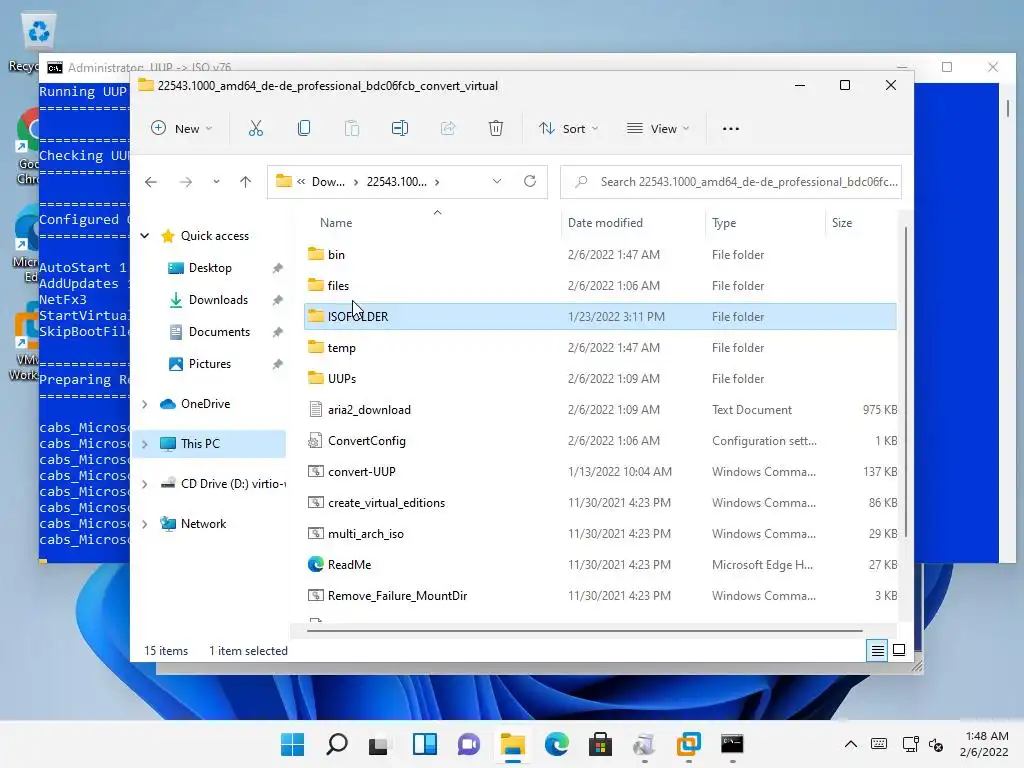
Task: Open New item dropdown
Action: pyautogui.click(x=182, y=129)
